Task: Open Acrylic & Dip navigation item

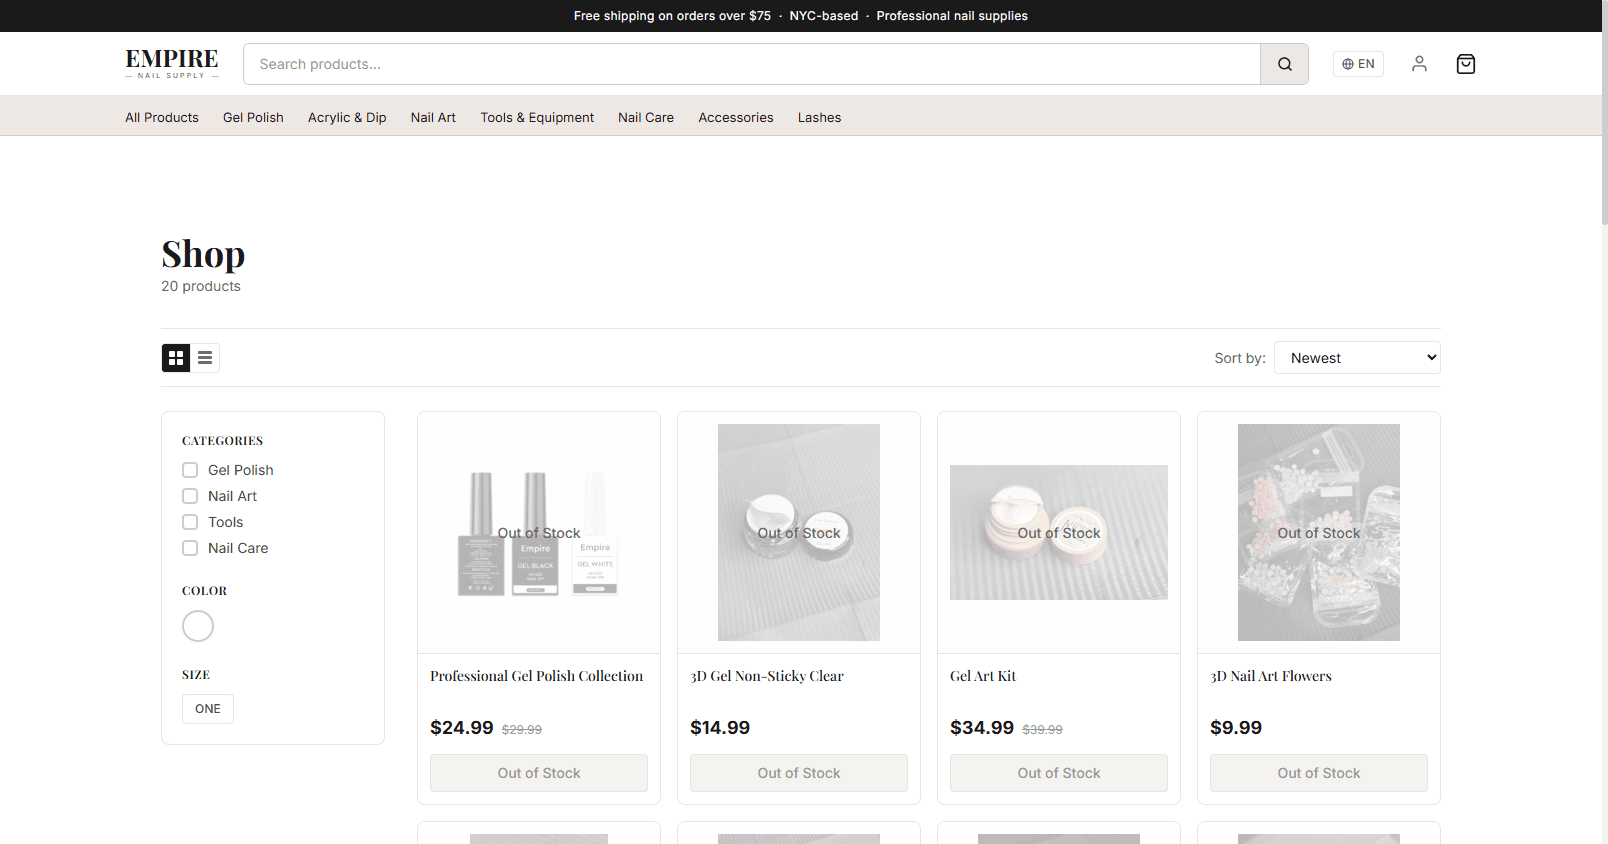Action: coord(347,117)
